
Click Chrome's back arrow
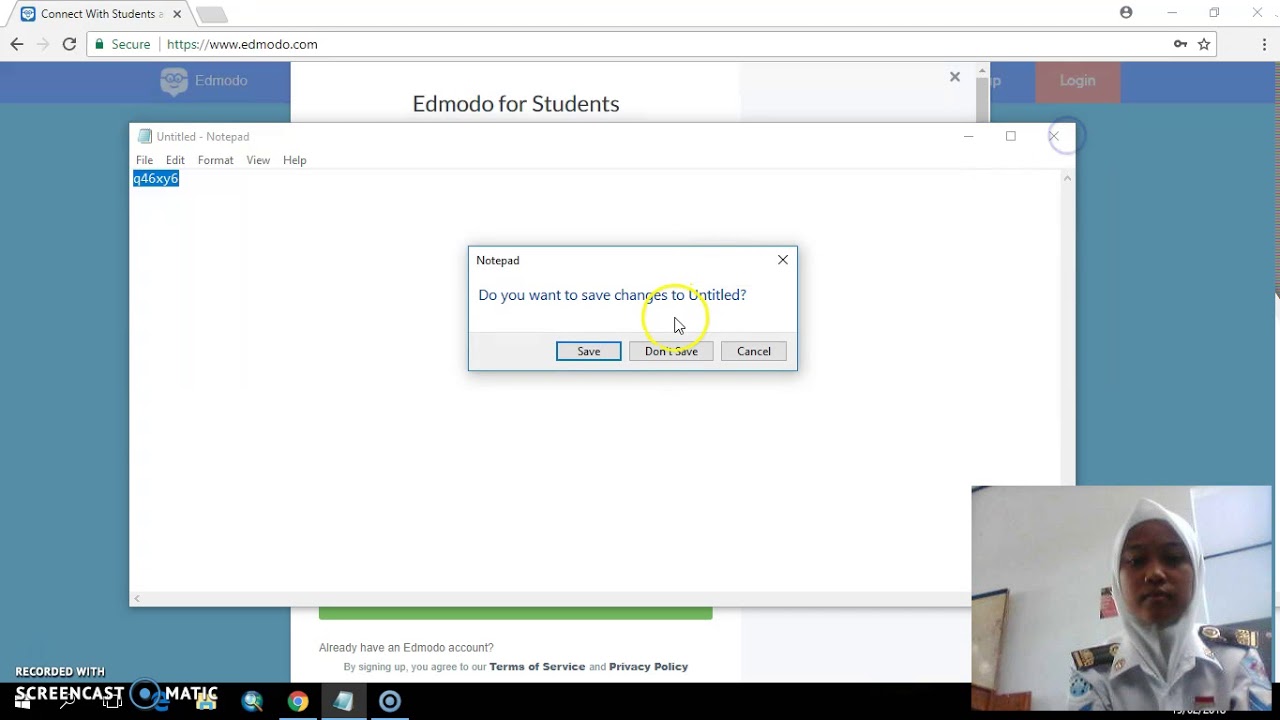coord(17,44)
